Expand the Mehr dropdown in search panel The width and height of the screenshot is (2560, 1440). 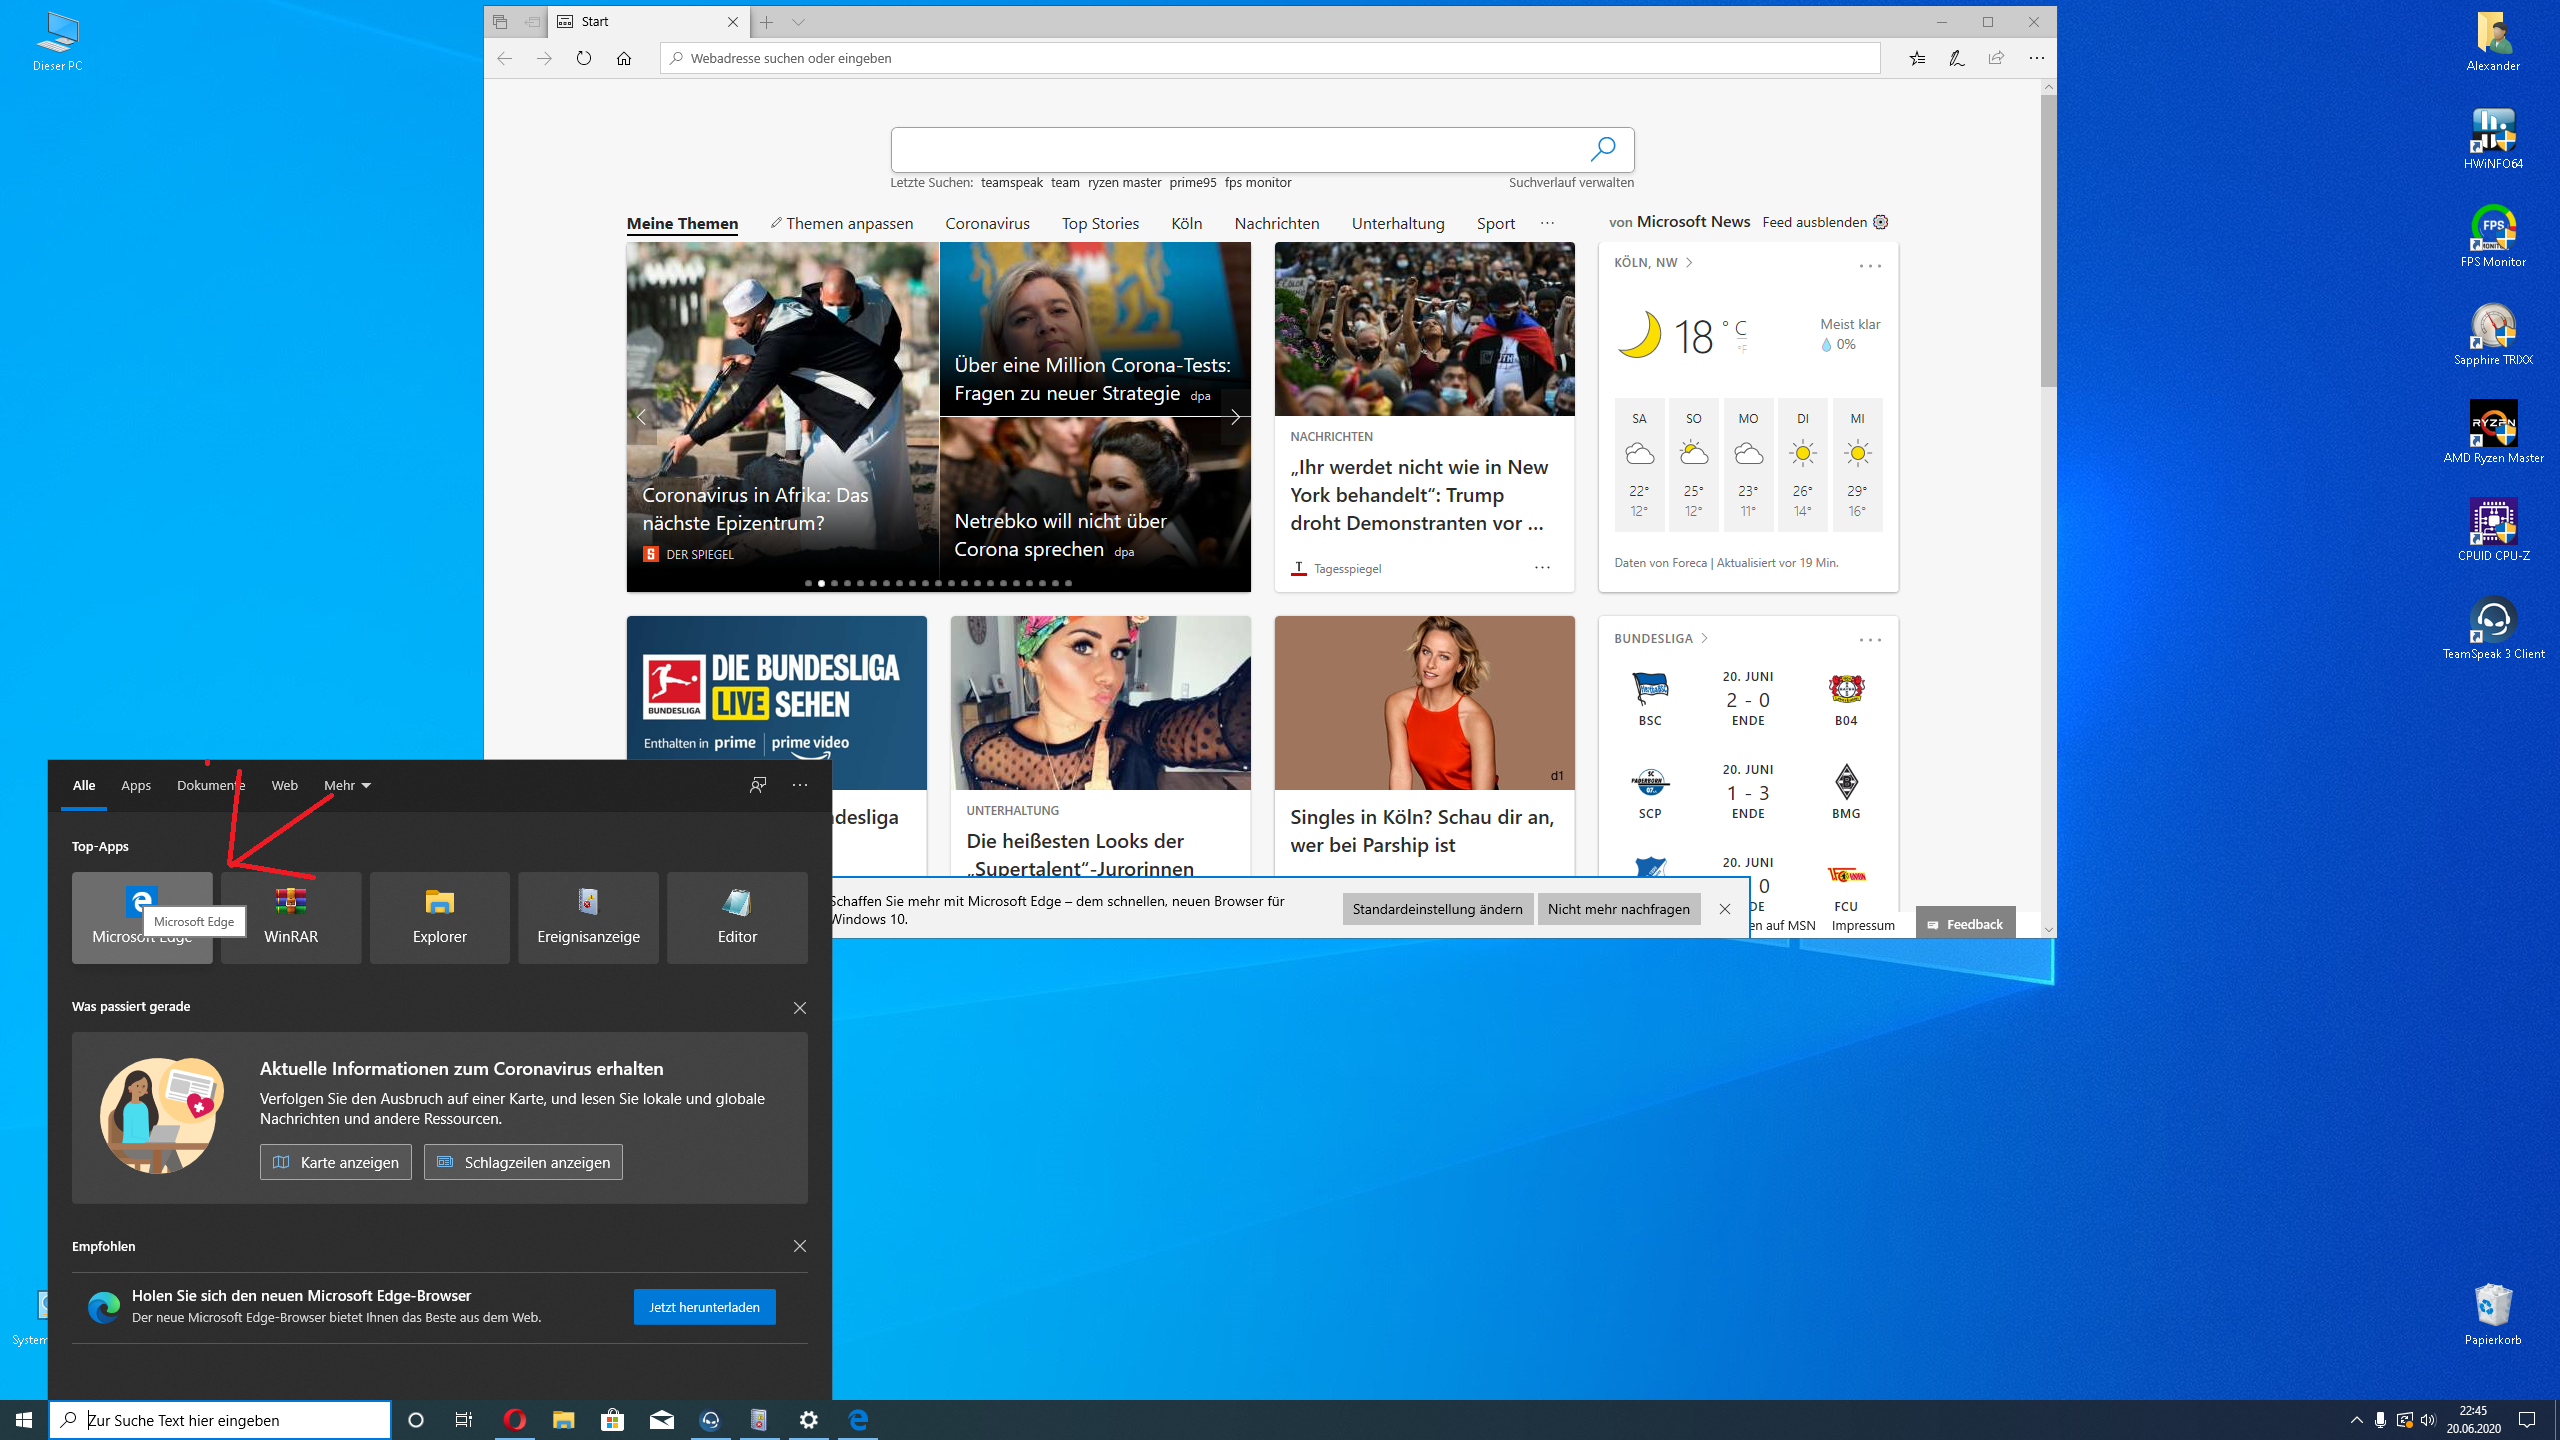[347, 785]
